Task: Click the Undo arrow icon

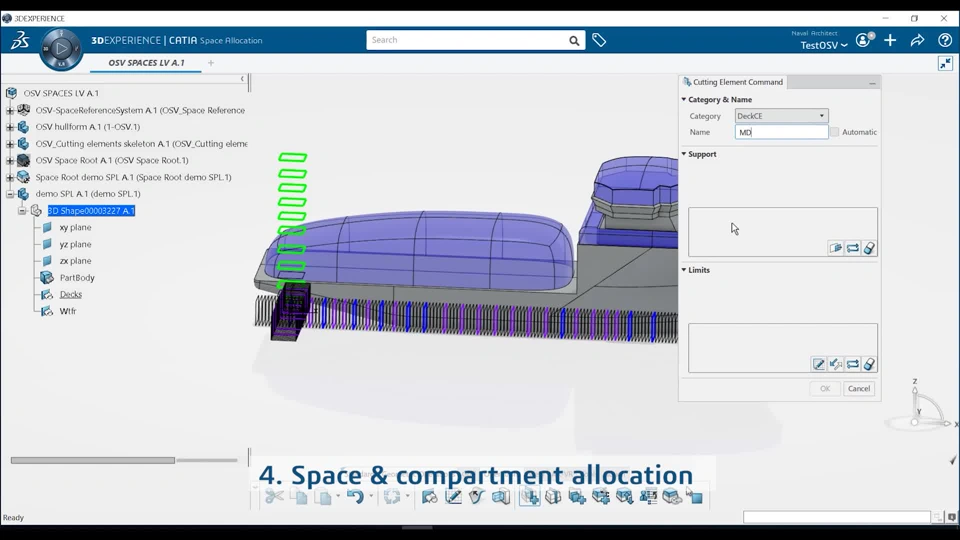Action: [x=354, y=497]
